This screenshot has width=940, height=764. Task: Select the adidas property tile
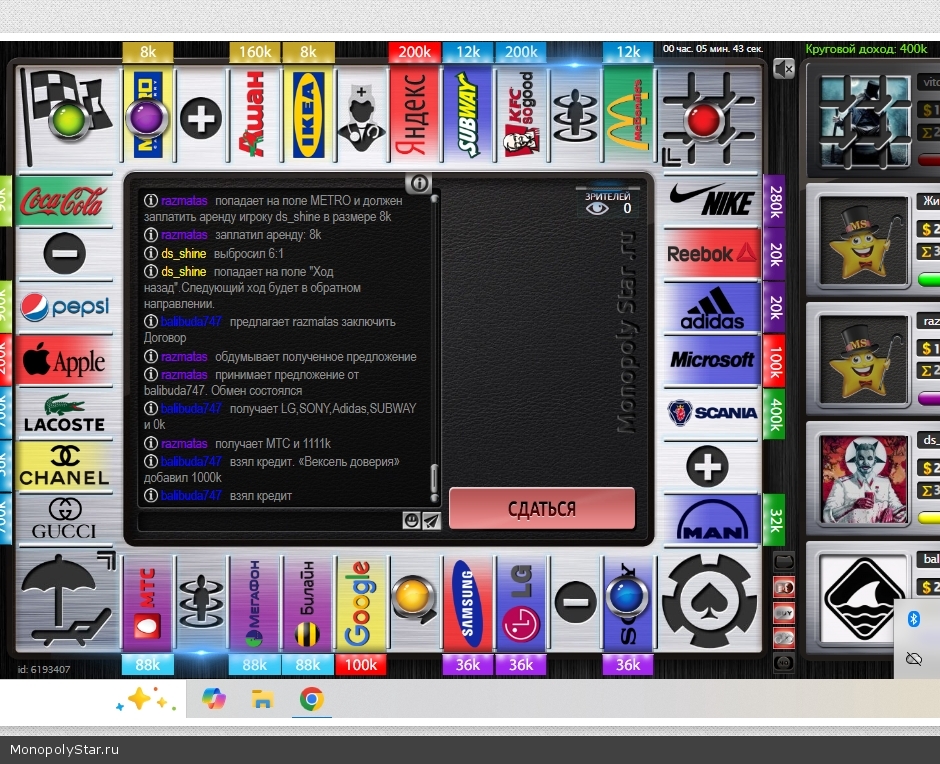point(712,307)
